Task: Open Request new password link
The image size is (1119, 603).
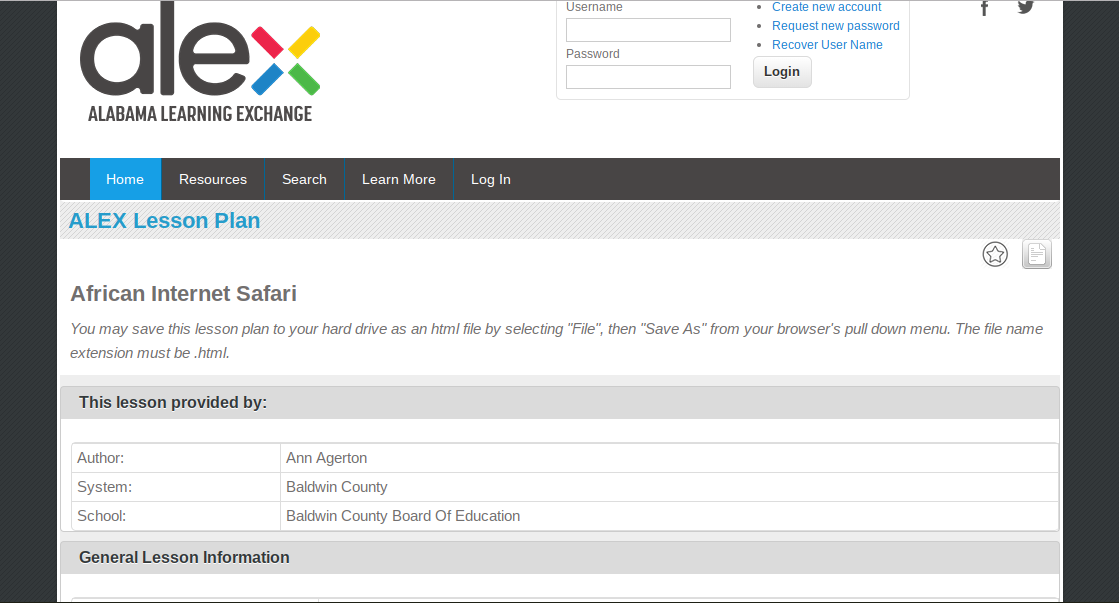Action: click(835, 26)
